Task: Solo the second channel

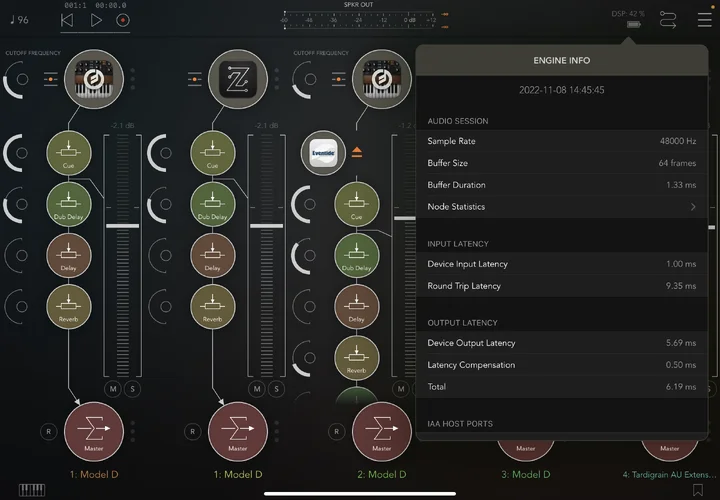Action: click(x=276, y=388)
